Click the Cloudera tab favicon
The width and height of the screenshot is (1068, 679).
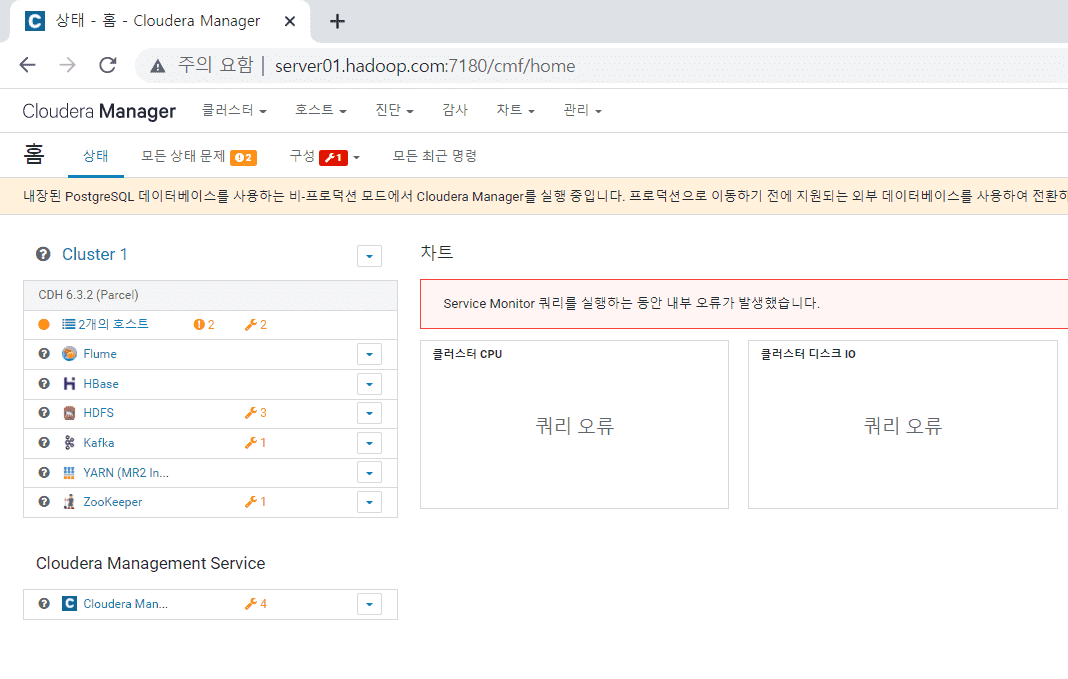pyautogui.click(x=35, y=21)
